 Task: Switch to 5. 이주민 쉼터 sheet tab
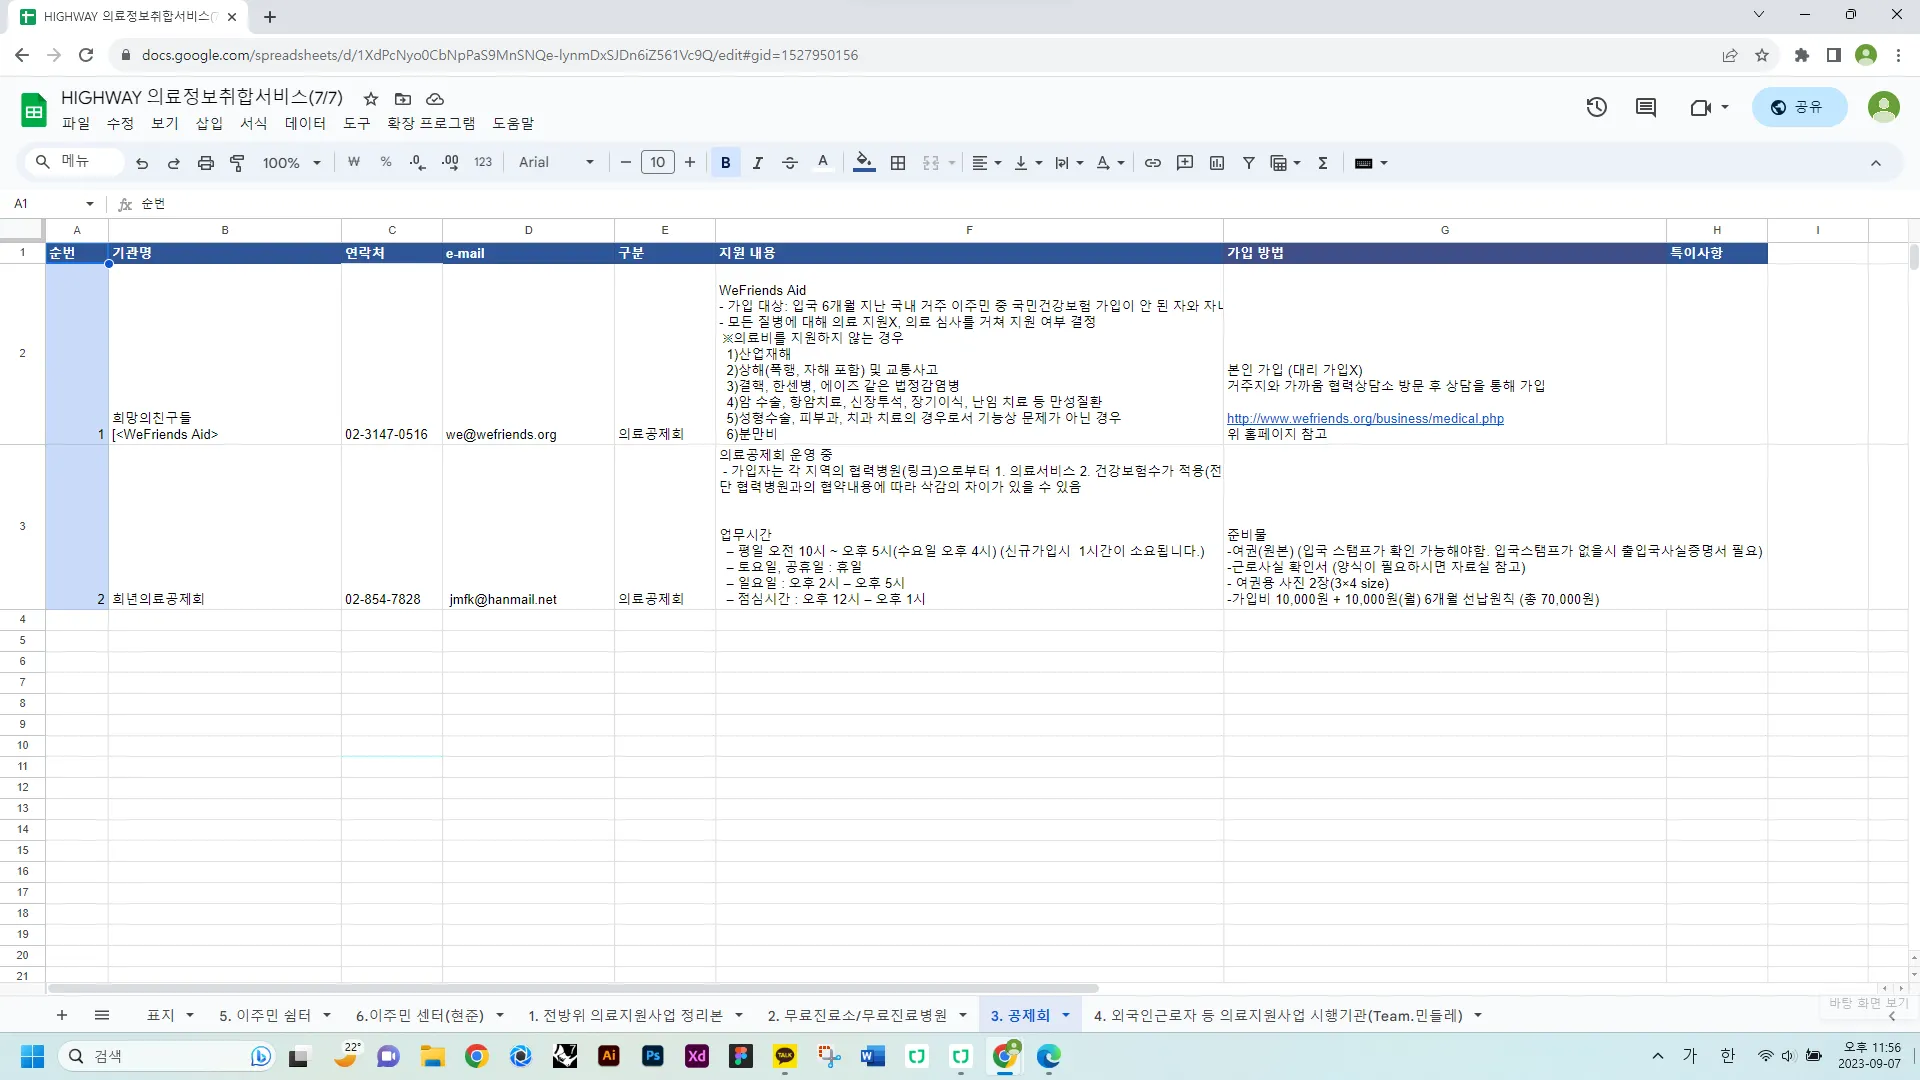tap(265, 1015)
